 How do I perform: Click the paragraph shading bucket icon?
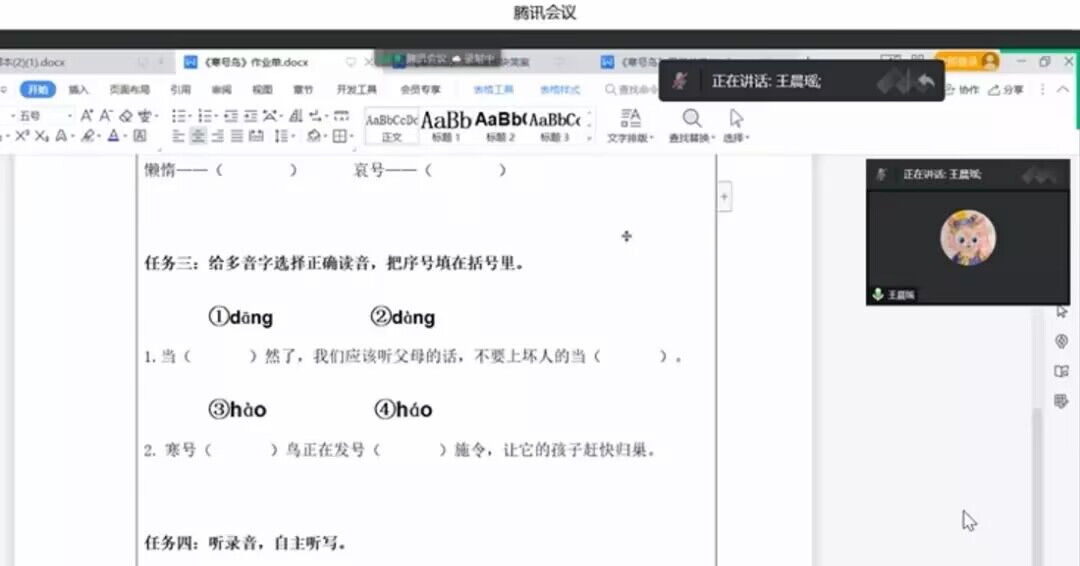[x=315, y=136]
